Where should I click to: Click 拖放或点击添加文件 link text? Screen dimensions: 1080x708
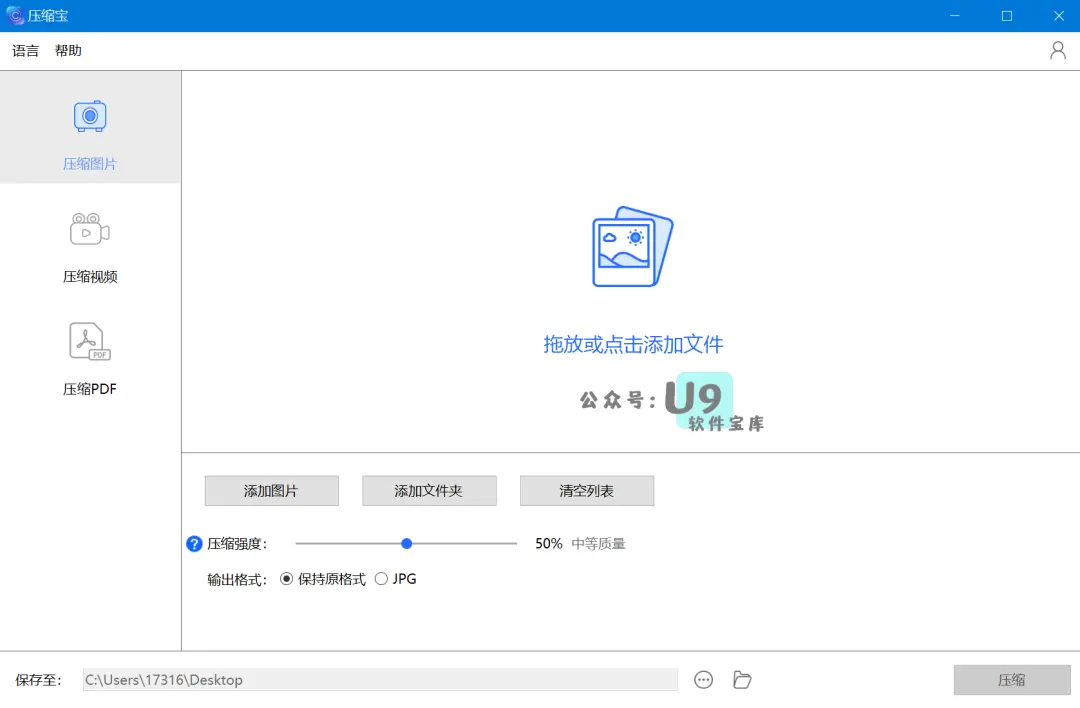633,344
